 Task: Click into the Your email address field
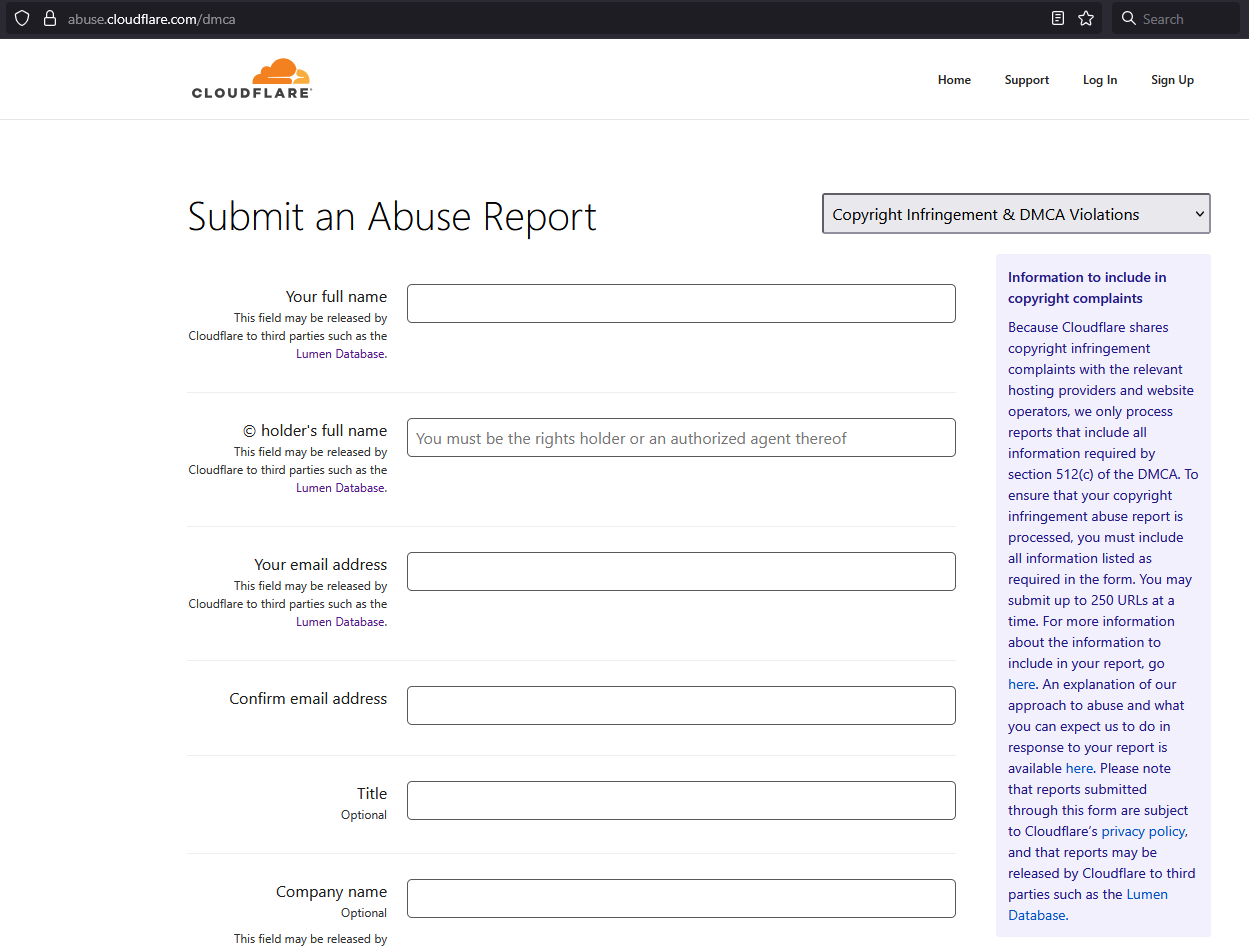(681, 571)
